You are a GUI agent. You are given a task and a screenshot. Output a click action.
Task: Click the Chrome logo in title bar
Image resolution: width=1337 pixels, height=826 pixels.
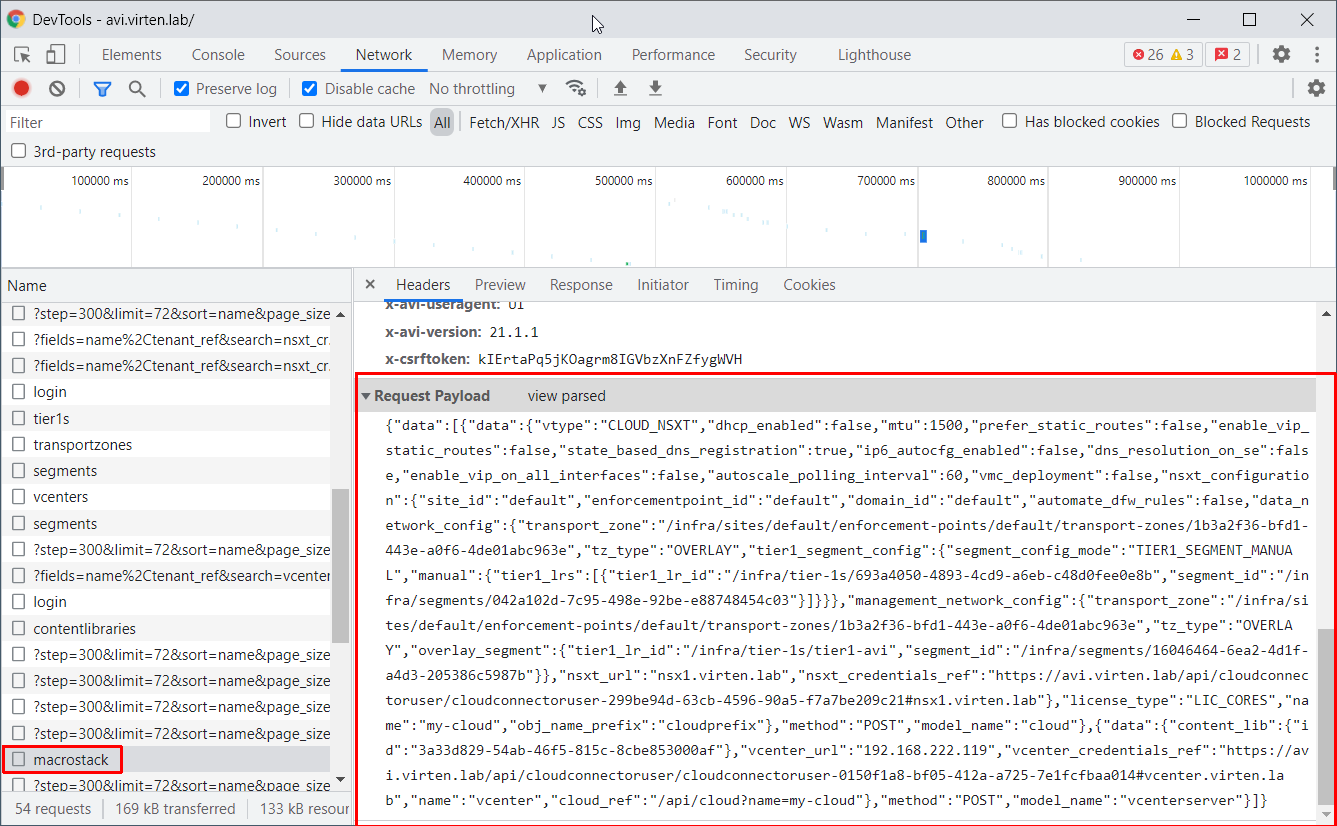(16, 20)
